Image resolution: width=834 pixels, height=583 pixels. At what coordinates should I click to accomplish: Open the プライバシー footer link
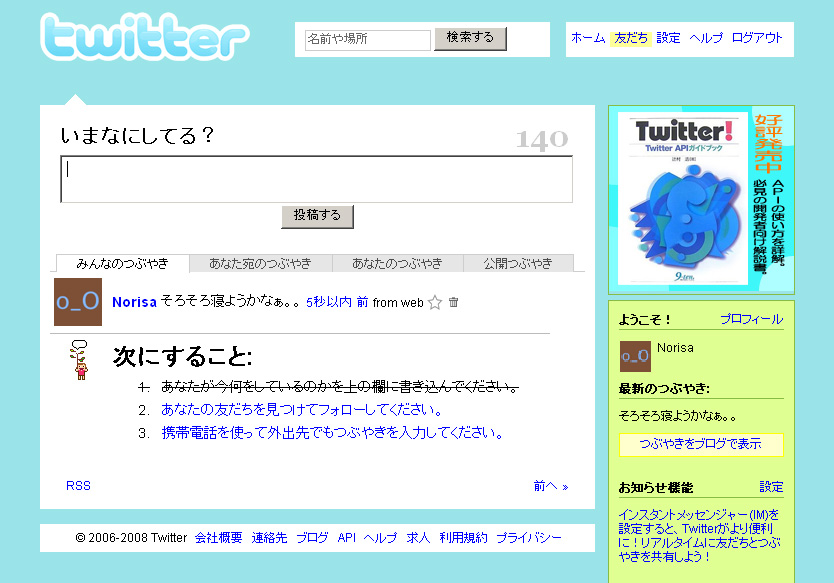coord(529,538)
